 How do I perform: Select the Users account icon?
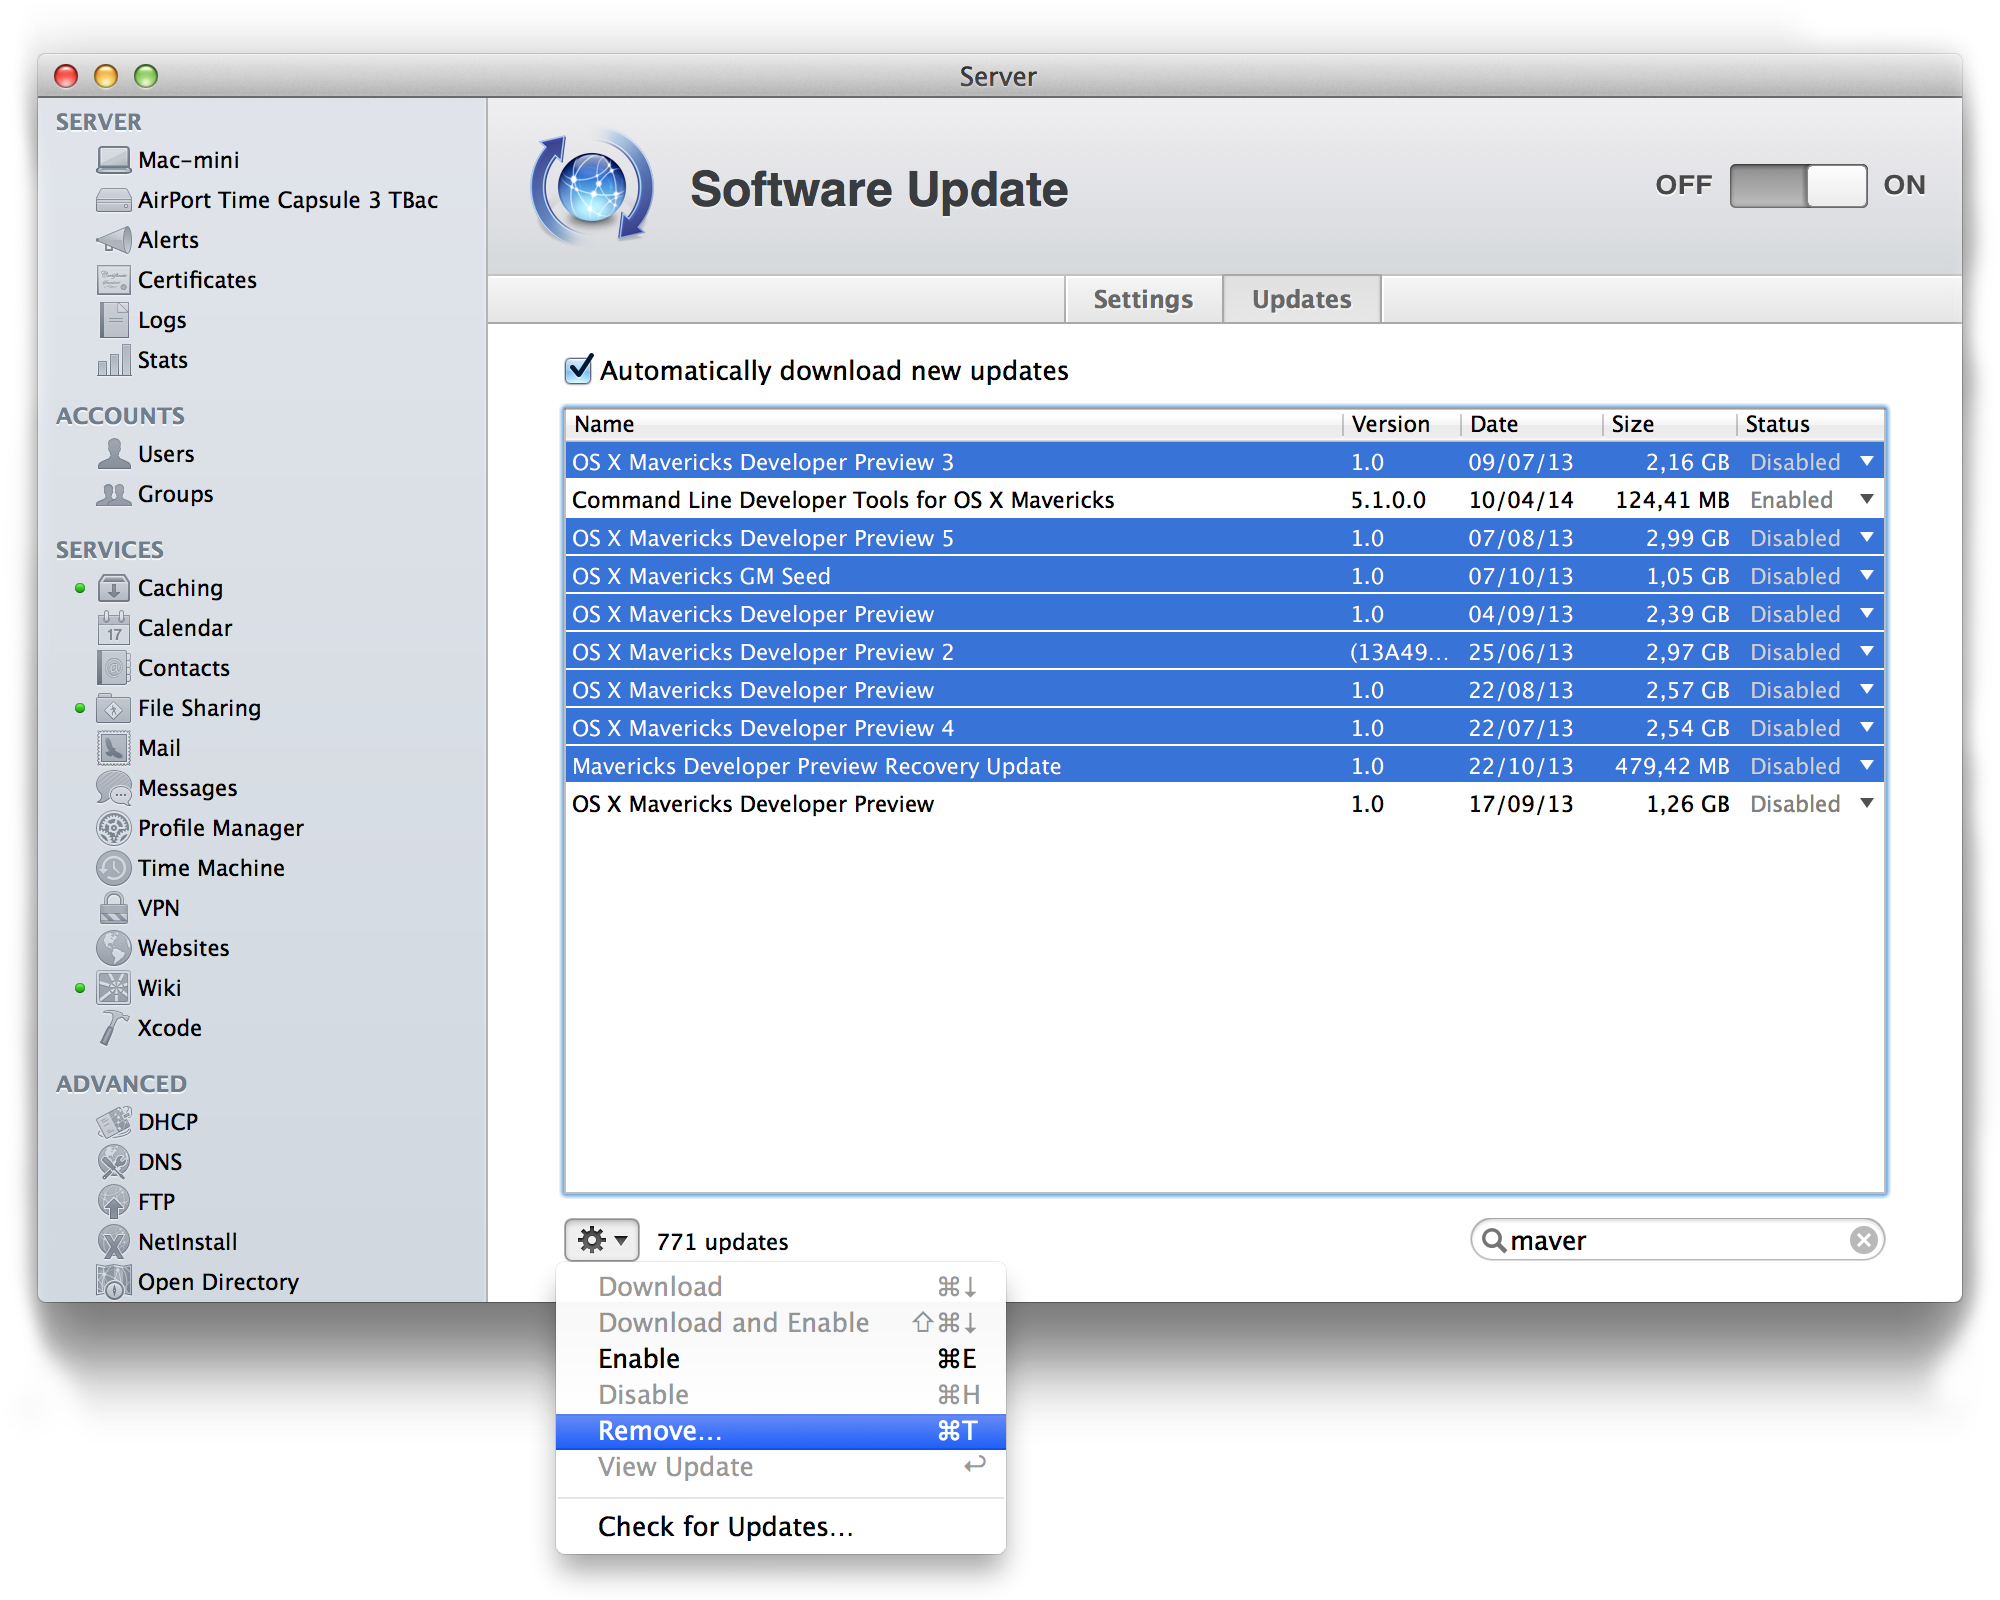(114, 454)
